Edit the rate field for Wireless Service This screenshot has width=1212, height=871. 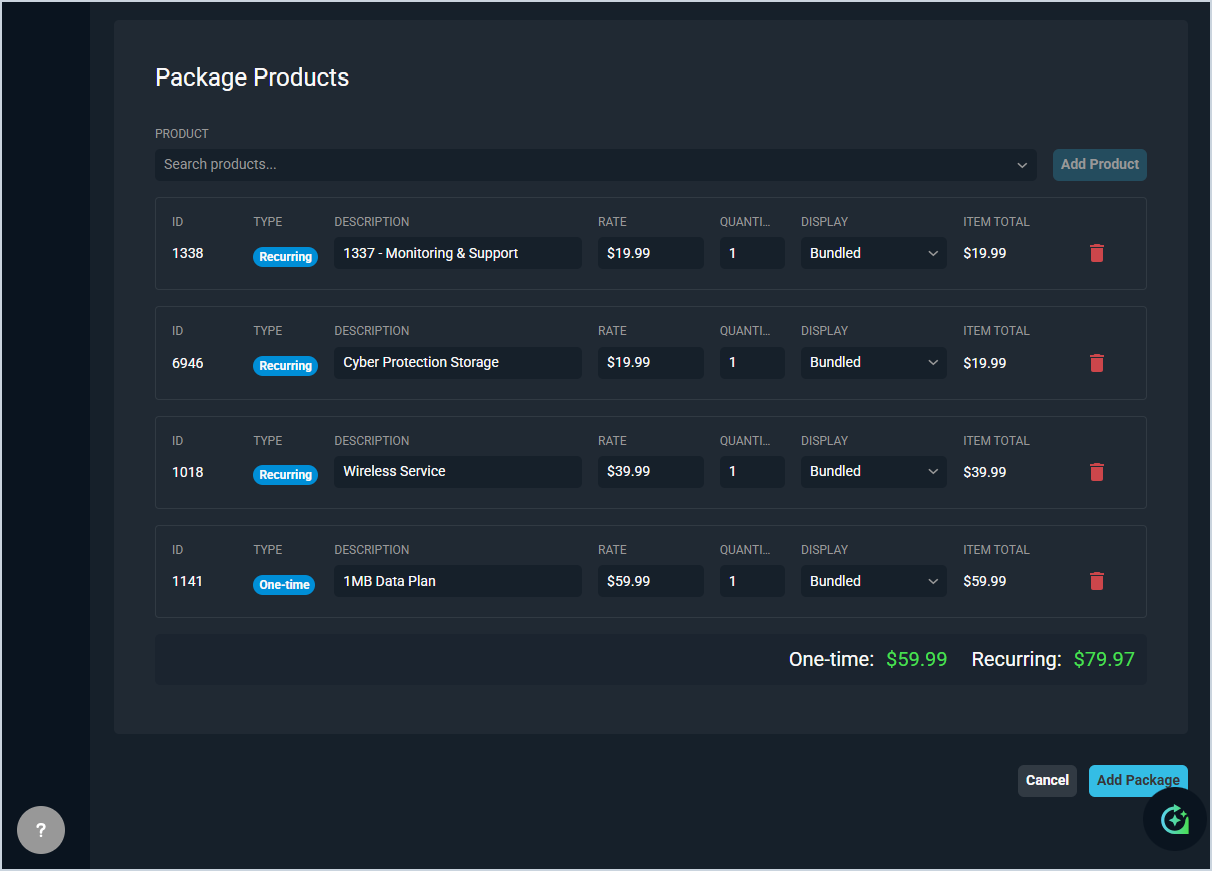click(650, 472)
